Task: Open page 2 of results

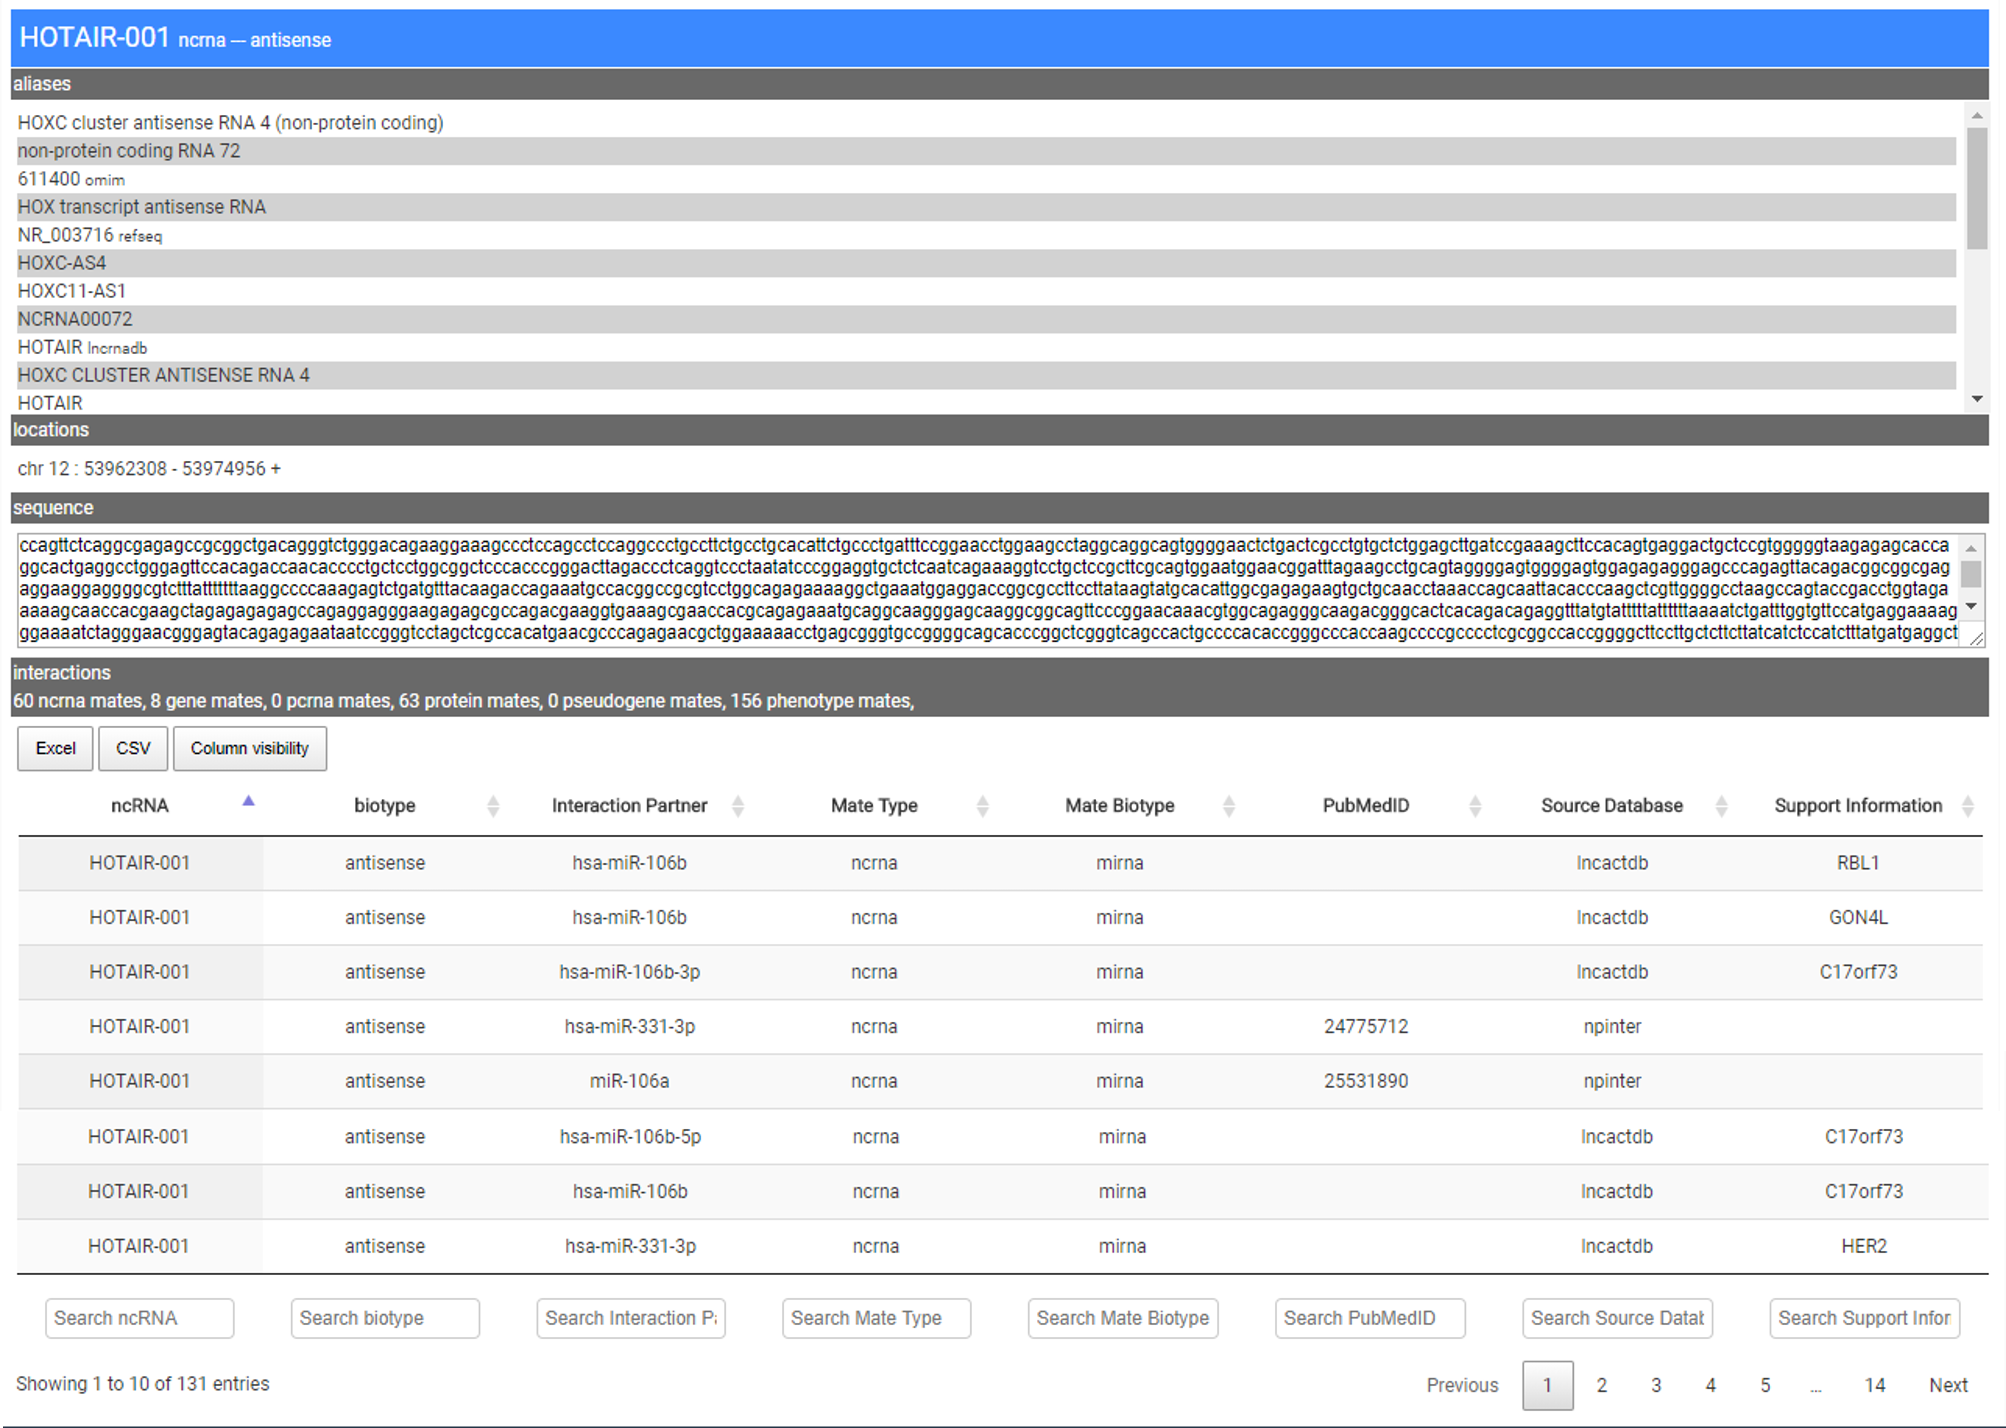Action: click(1602, 1385)
